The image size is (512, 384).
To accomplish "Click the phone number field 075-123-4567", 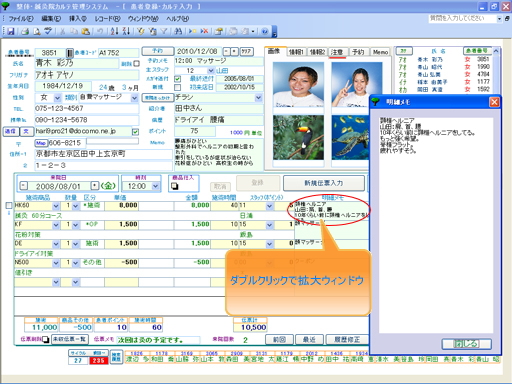I will (87, 109).
